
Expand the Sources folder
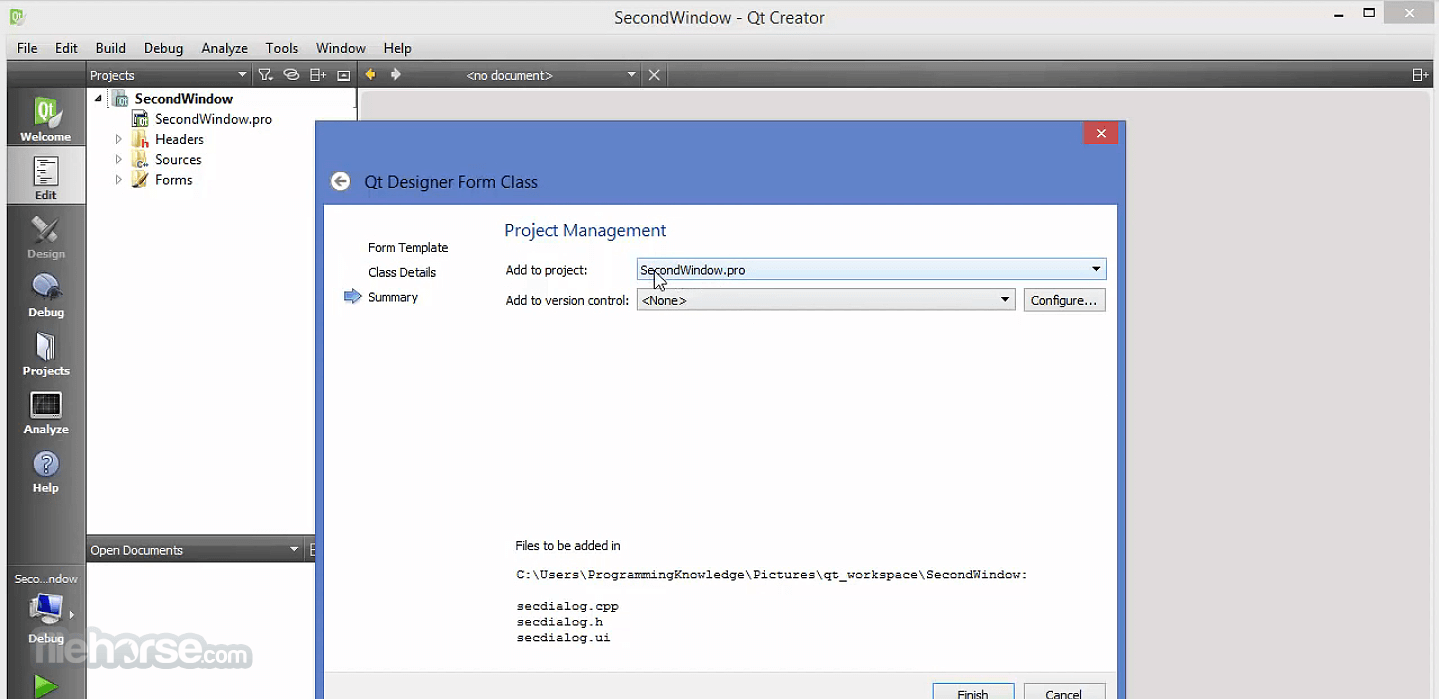coord(118,159)
